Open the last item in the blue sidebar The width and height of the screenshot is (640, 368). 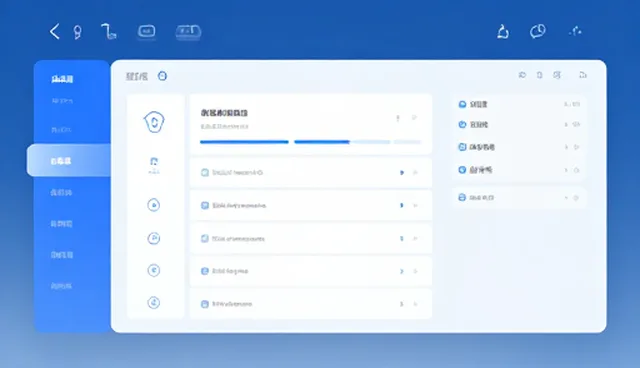tap(61, 286)
